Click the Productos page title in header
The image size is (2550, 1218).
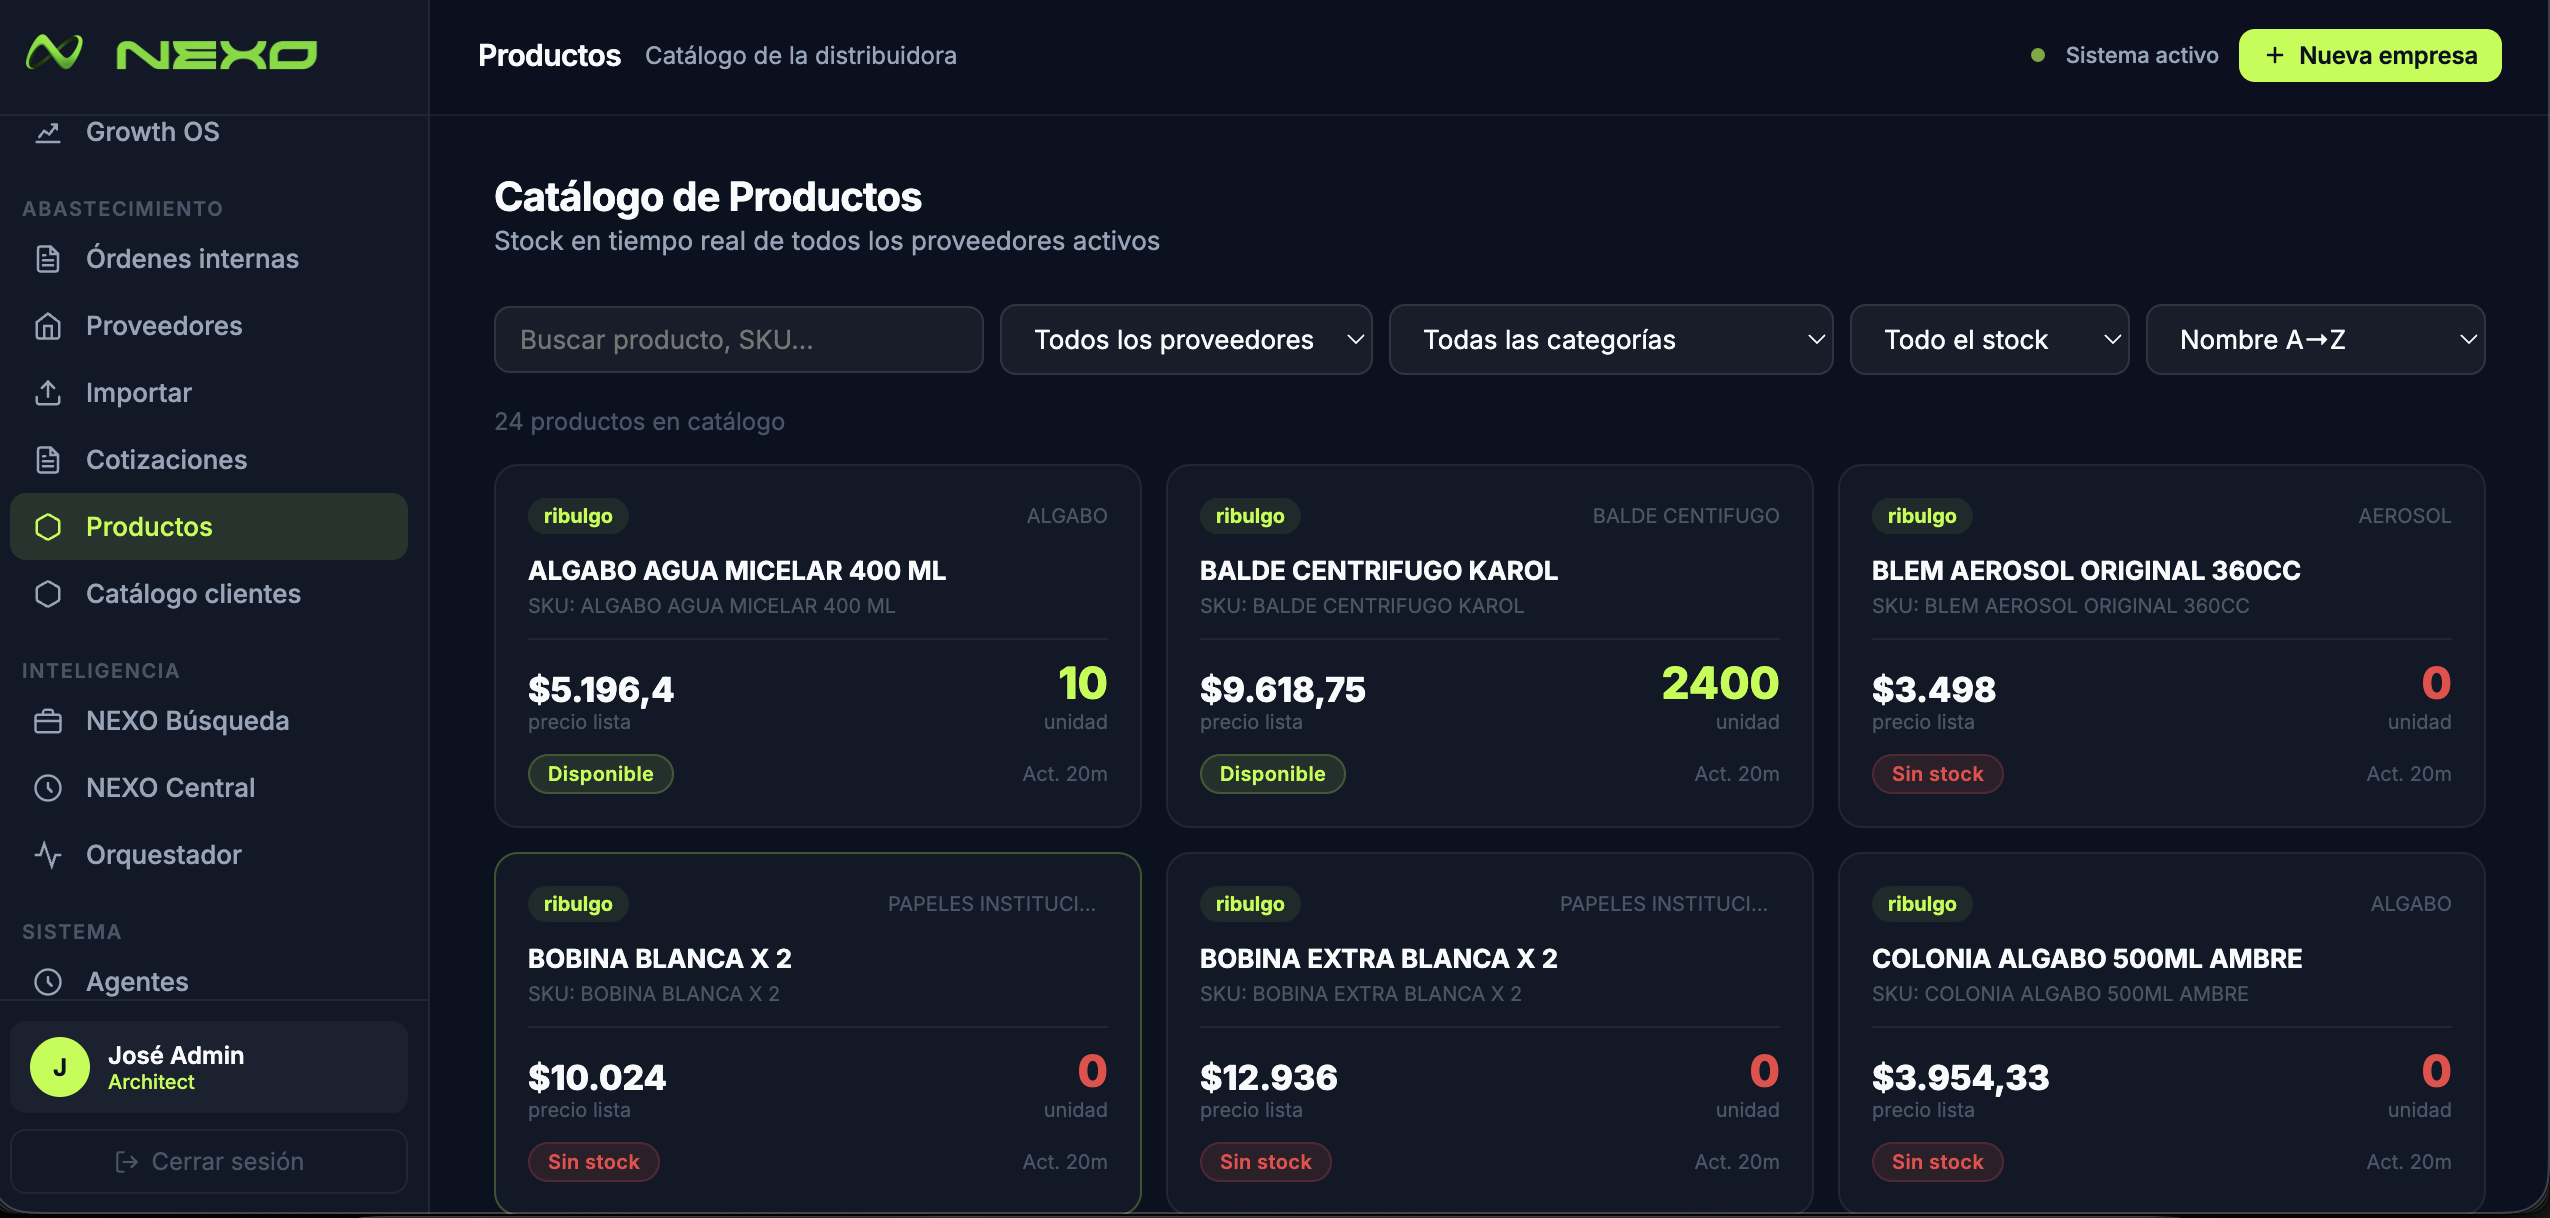point(550,56)
